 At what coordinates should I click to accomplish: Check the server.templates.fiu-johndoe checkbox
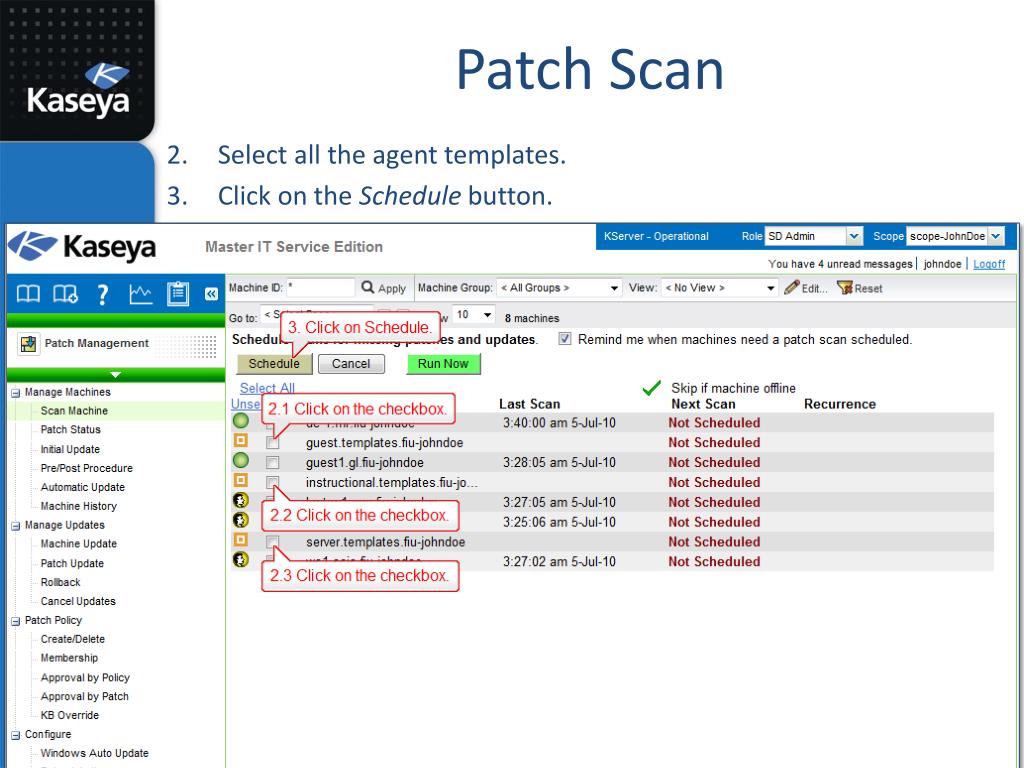point(272,541)
